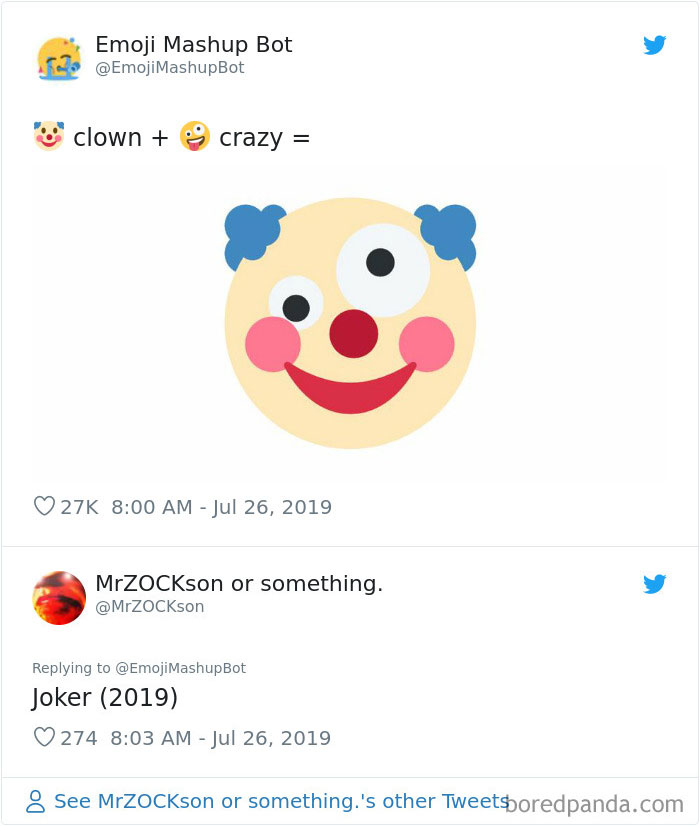Click the 27K like count
This screenshot has height=826, width=700.
click(77, 507)
